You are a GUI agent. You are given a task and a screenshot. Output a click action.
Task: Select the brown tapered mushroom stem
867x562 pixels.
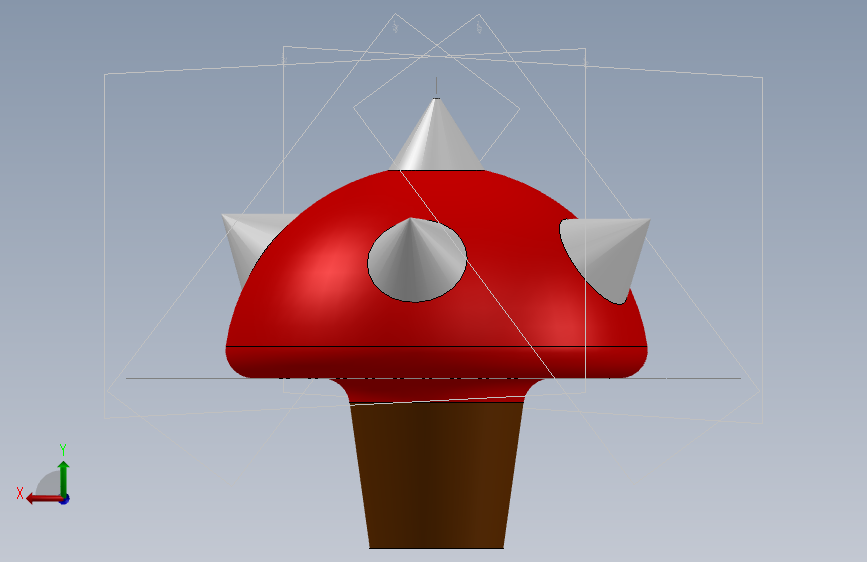click(x=437, y=476)
